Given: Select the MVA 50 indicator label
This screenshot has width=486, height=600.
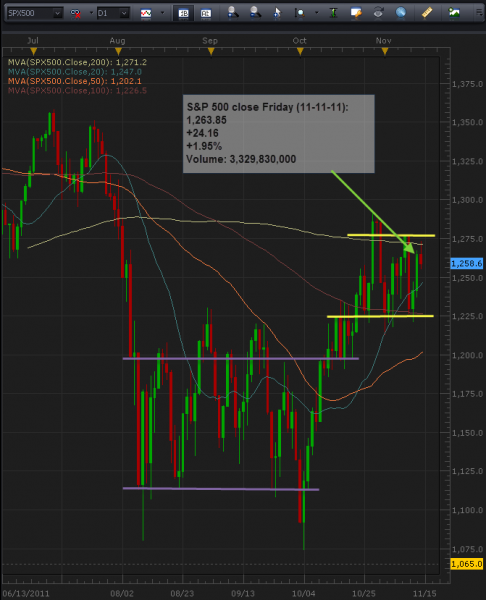Looking at the screenshot, I should tap(75, 81).
